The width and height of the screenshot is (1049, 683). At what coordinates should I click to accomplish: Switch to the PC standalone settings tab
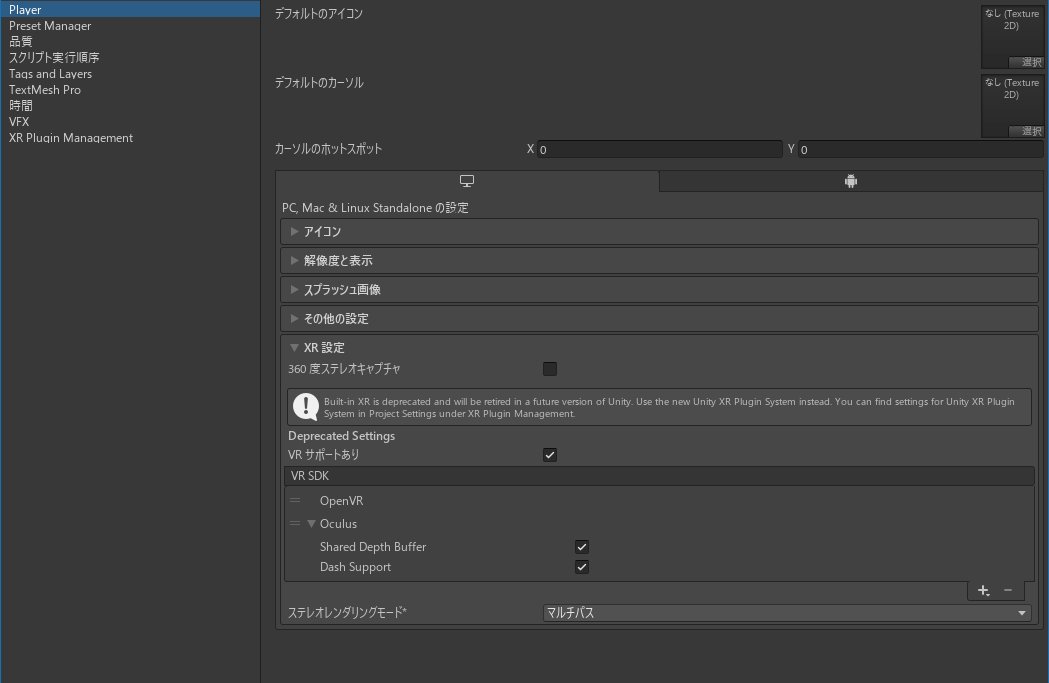[466, 181]
